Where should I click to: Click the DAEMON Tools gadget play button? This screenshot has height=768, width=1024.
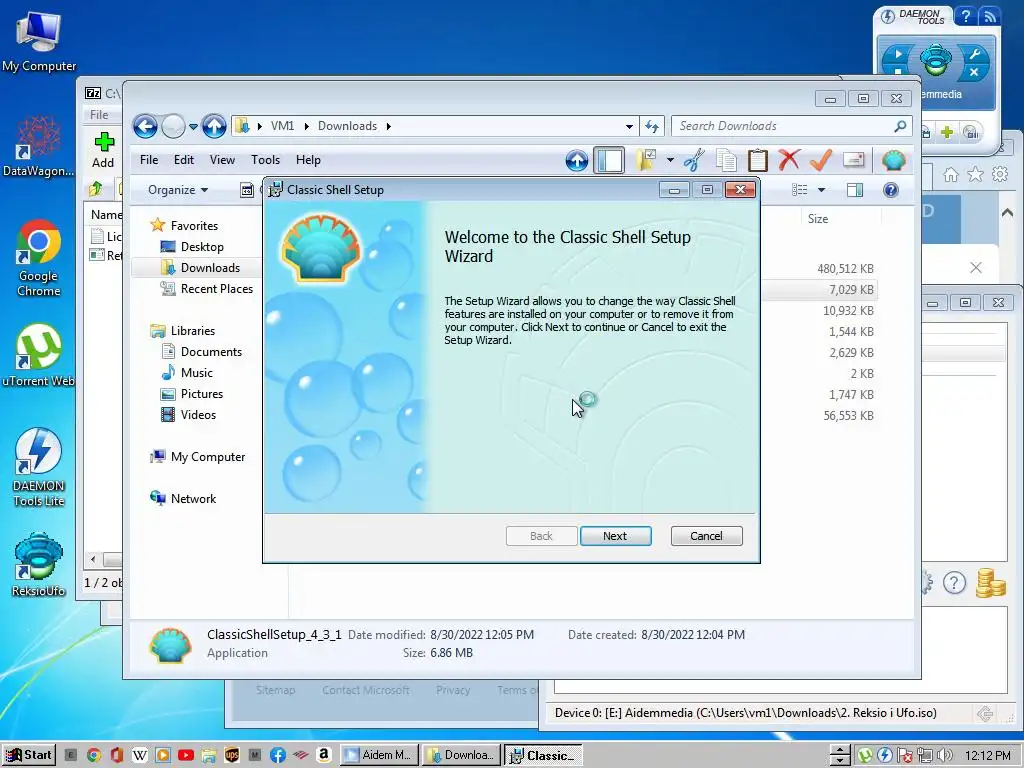[x=898, y=54]
